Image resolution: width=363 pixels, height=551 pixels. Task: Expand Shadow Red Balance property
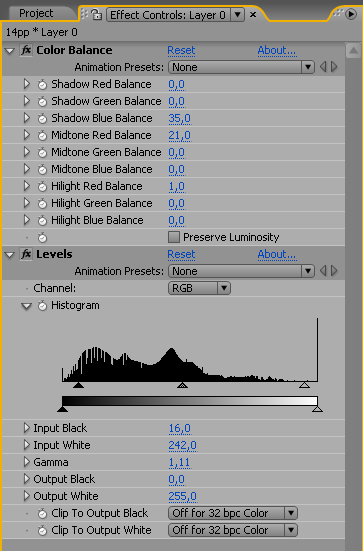[27, 84]
